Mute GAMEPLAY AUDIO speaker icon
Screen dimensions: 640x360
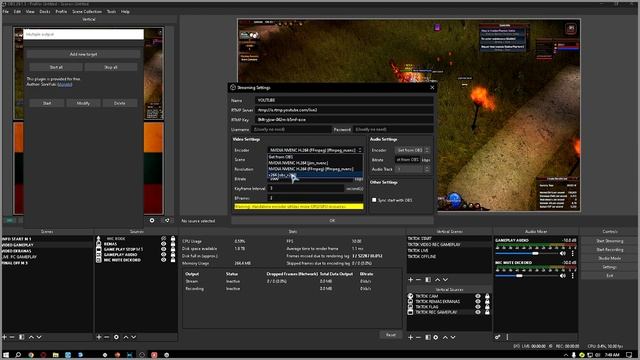pyautogui.click(x=563, y=253)
